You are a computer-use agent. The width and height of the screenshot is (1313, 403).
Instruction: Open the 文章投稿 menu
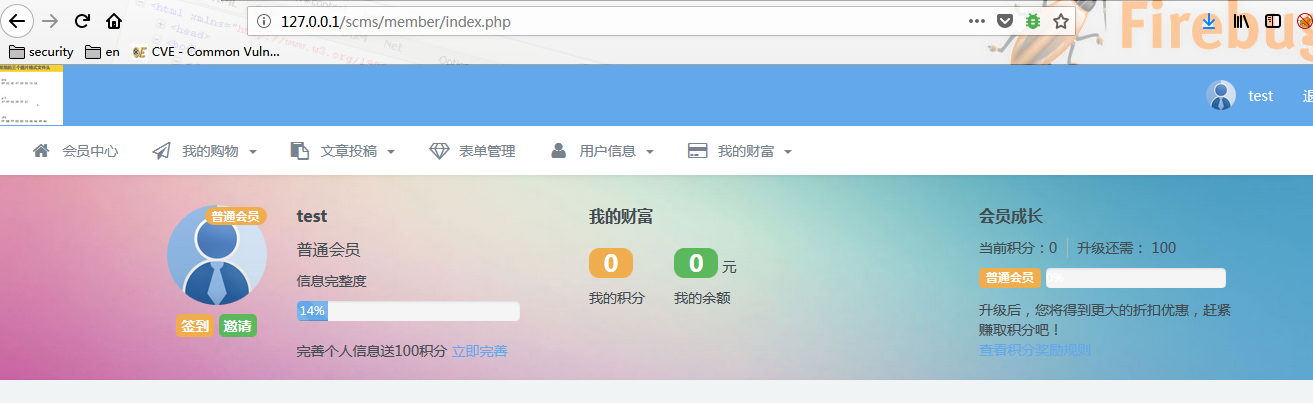(x=349, y=151)
